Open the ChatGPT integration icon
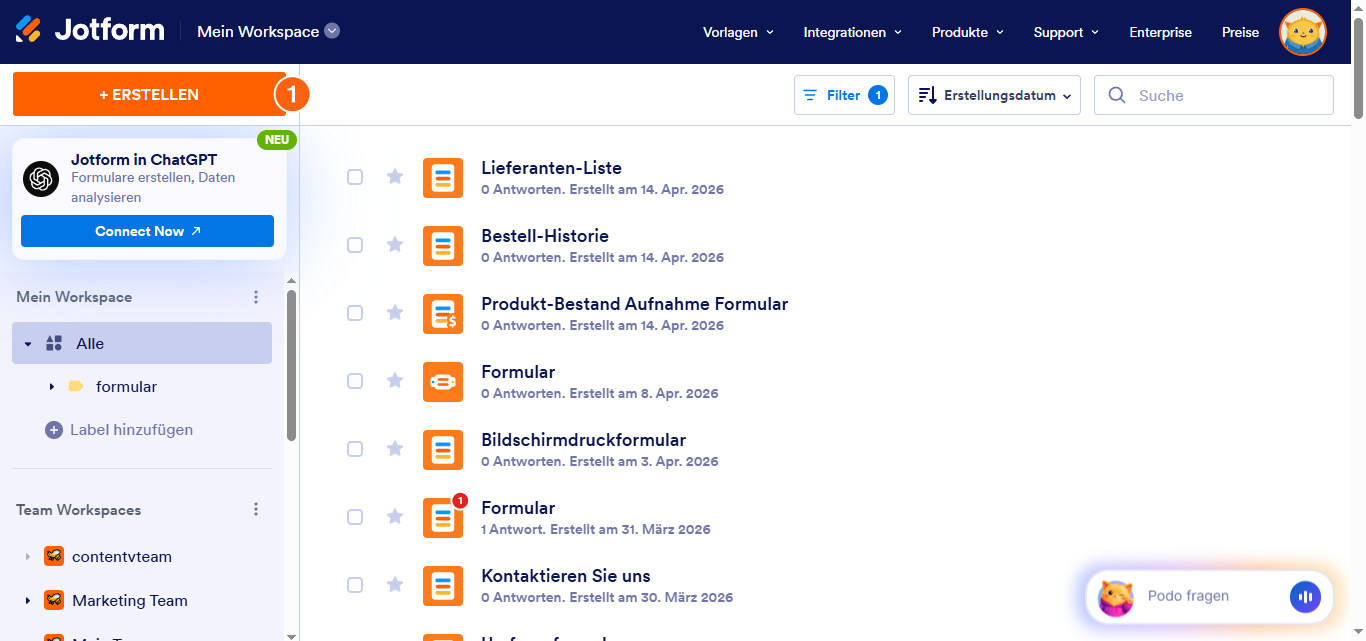1366x641 pixels. [x=40, y=178]
